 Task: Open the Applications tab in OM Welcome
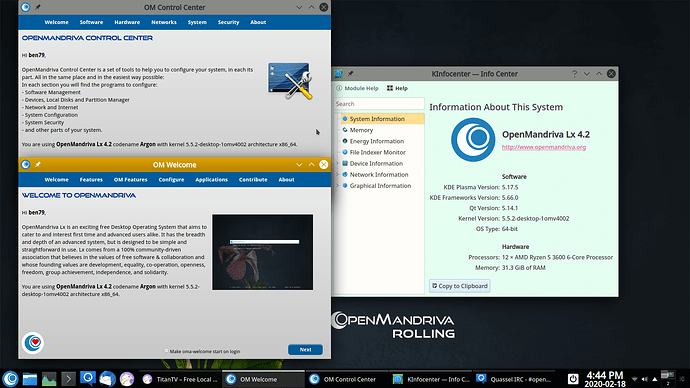point(212,179)
